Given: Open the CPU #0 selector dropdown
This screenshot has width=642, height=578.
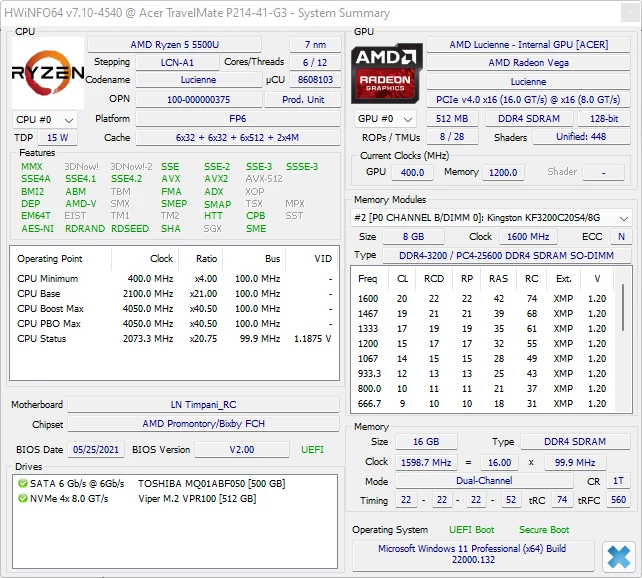Looking at the screenshot, I should point(45,120).
